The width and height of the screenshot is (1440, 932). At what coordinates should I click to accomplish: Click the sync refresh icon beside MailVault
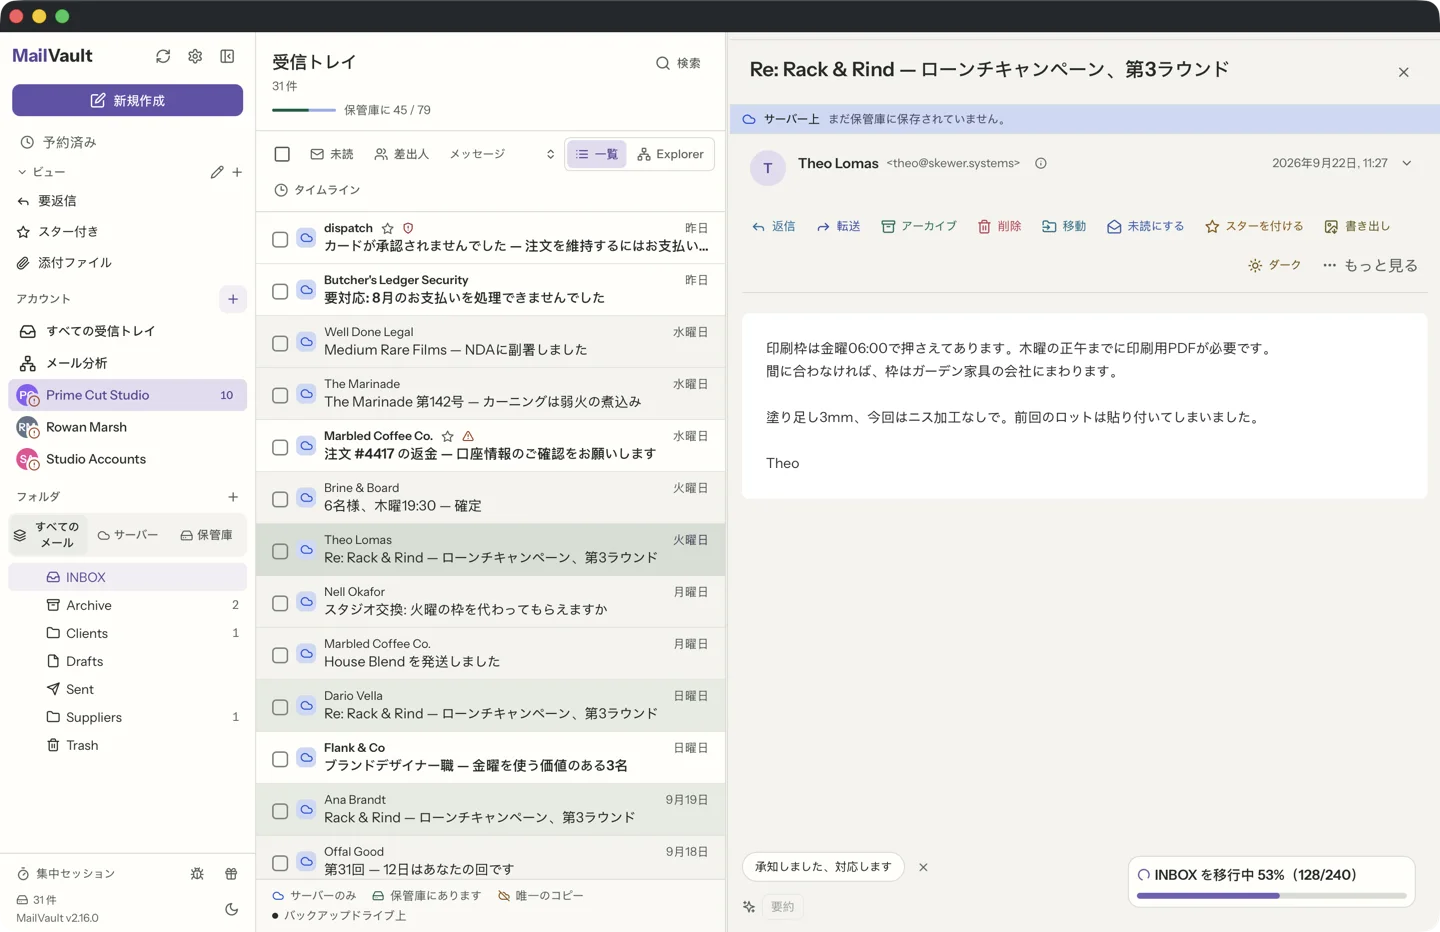[163, 56]
